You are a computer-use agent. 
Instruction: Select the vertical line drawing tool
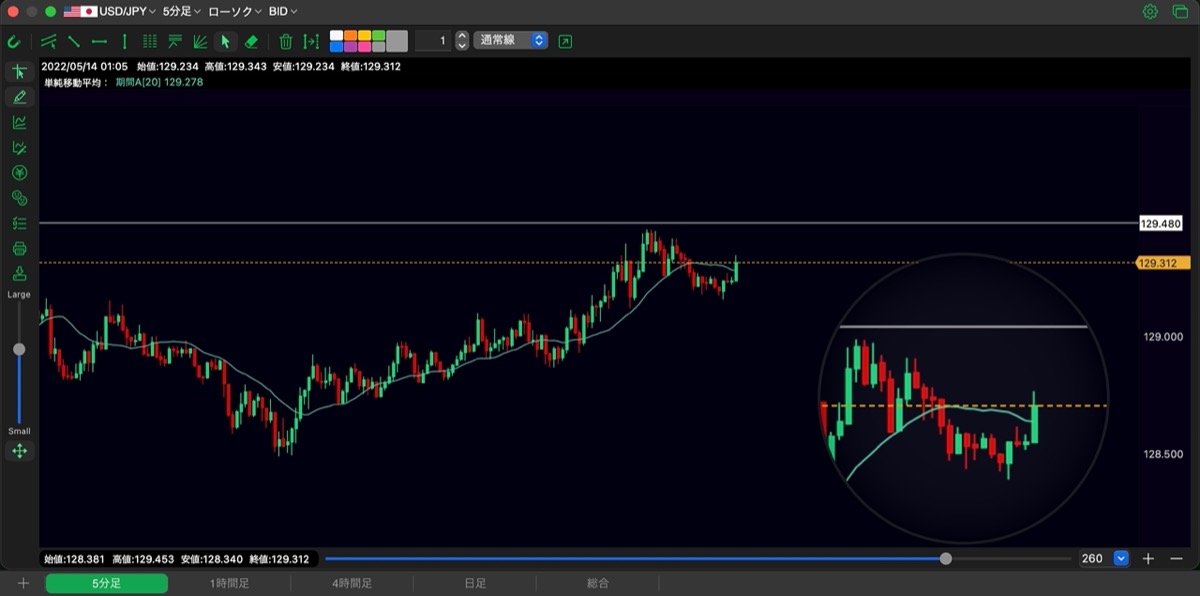click(x=124, y=41)
